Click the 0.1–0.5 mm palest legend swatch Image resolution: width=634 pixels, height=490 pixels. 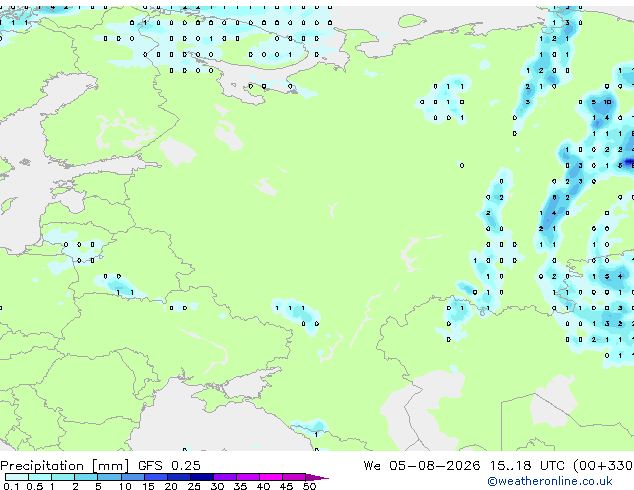point(17,477)
